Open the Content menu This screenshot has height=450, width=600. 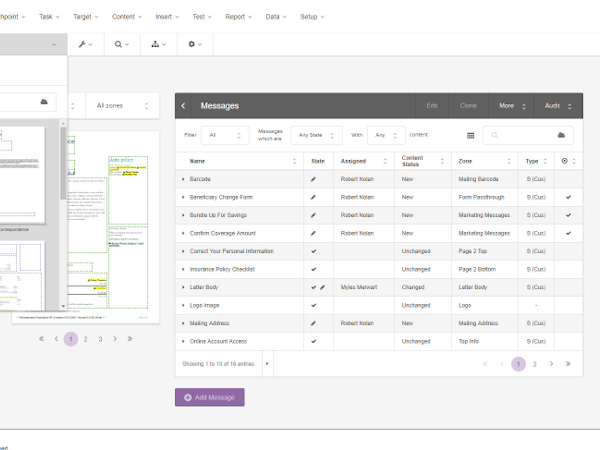point(127,17)
